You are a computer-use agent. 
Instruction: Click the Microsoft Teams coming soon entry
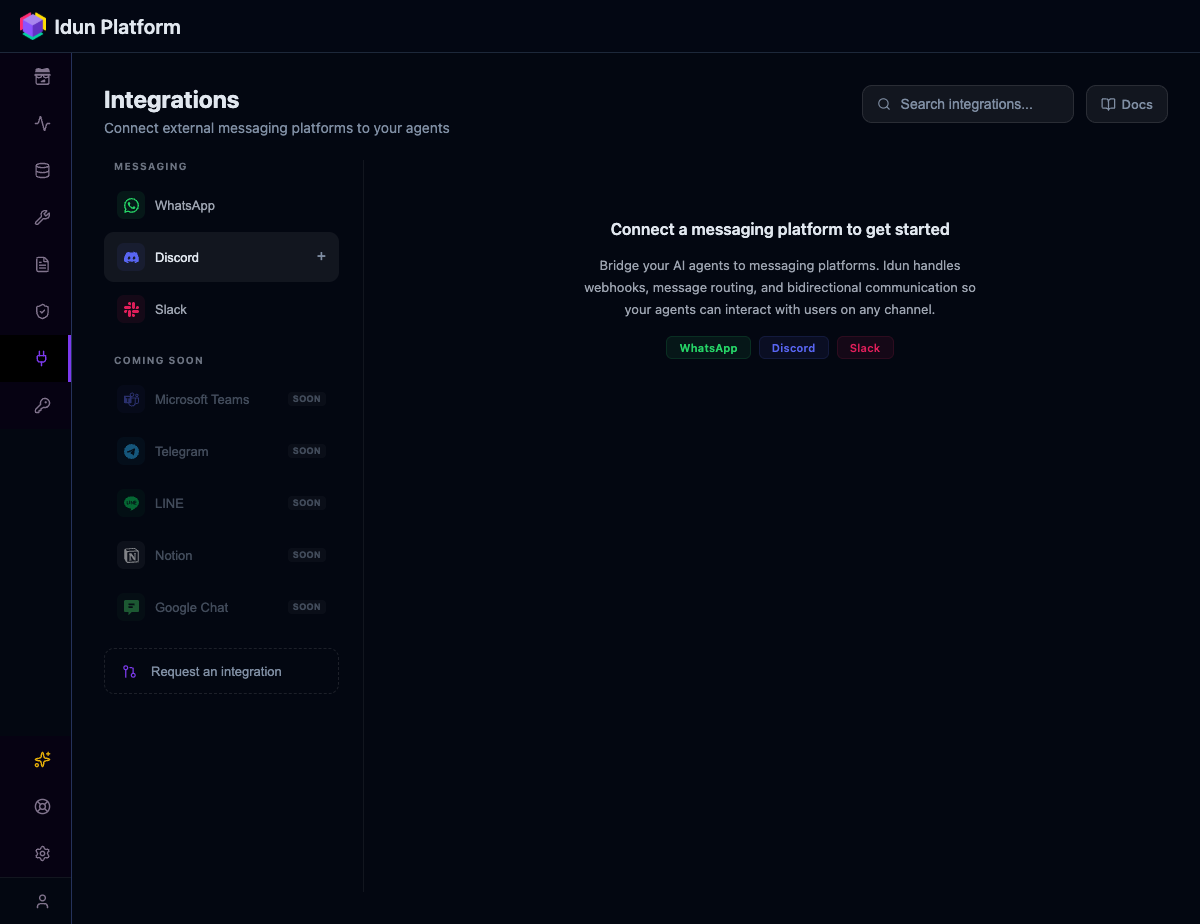tap(202, 399)
